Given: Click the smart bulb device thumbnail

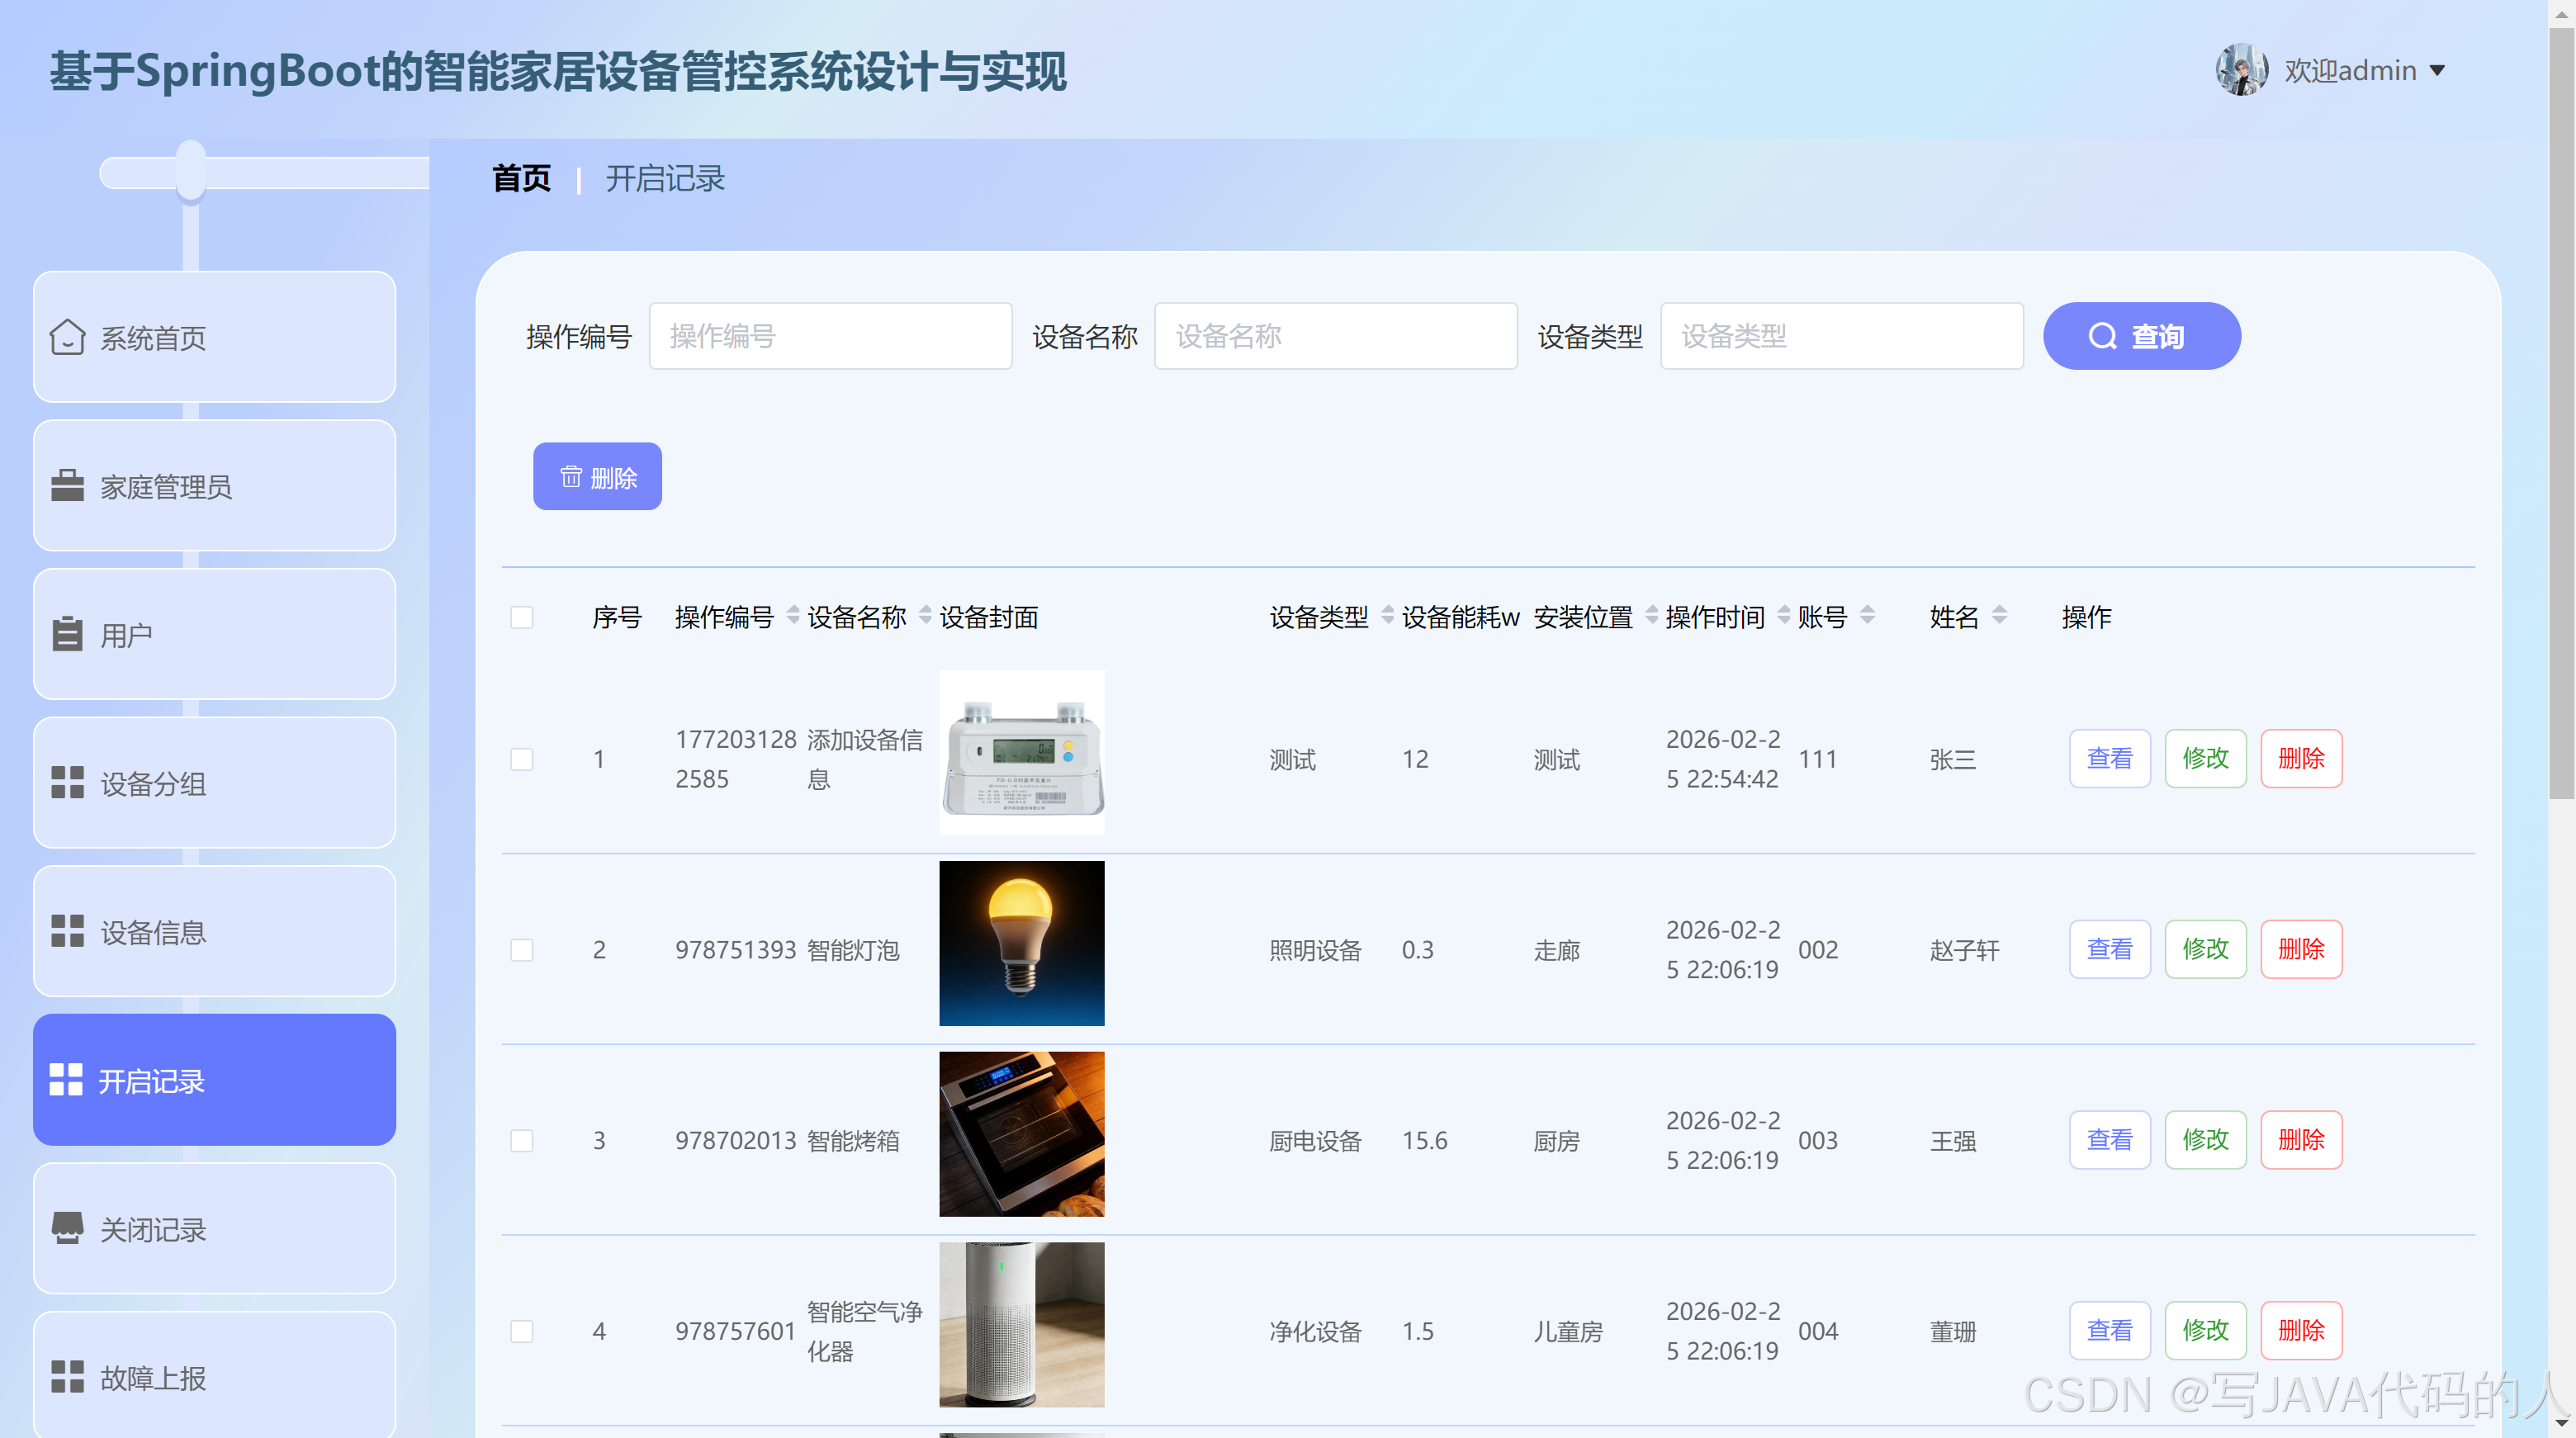Looking at the screenshot, I should click(x=1022, y=943).
